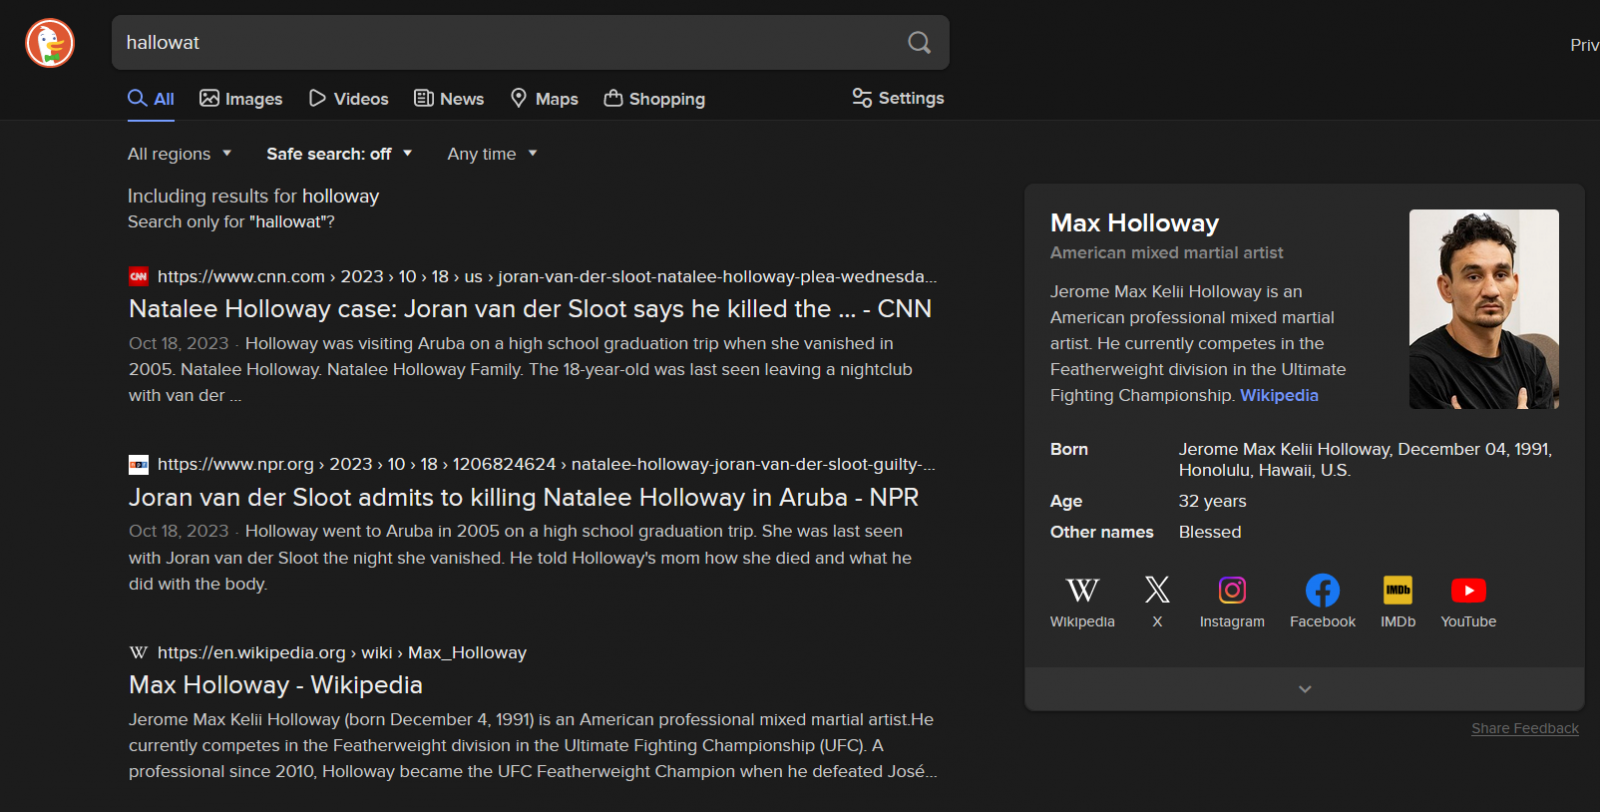The width and height of the screenshot is (1600, 812).
Task: Open the IMDb profile icon
Action: [1398, 601]
